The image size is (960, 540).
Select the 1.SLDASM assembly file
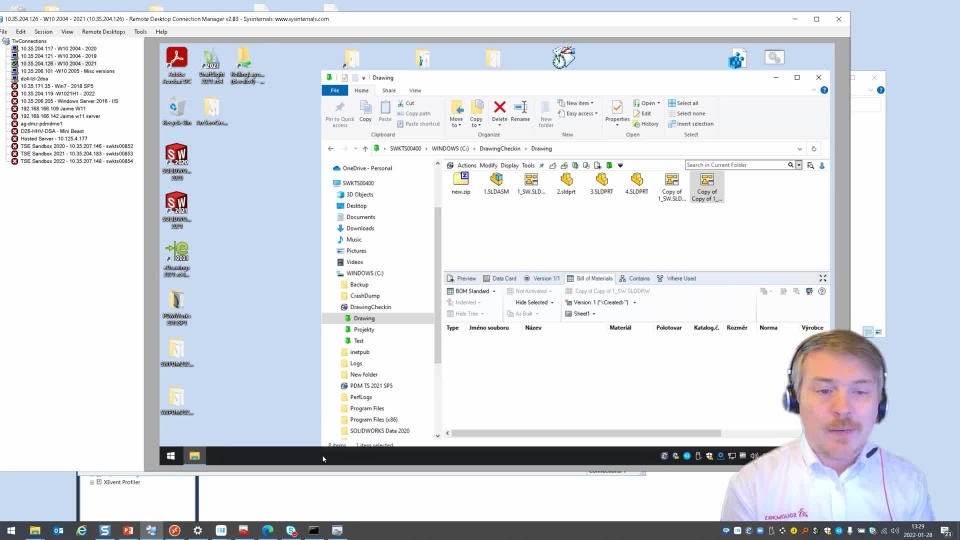[x=496, y=183]
